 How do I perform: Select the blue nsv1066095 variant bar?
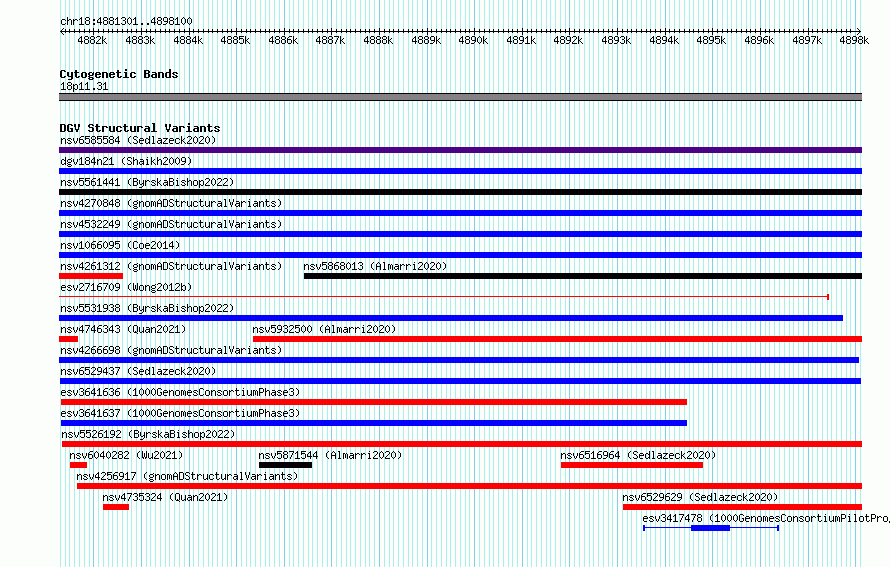click(x=460, y=255)
